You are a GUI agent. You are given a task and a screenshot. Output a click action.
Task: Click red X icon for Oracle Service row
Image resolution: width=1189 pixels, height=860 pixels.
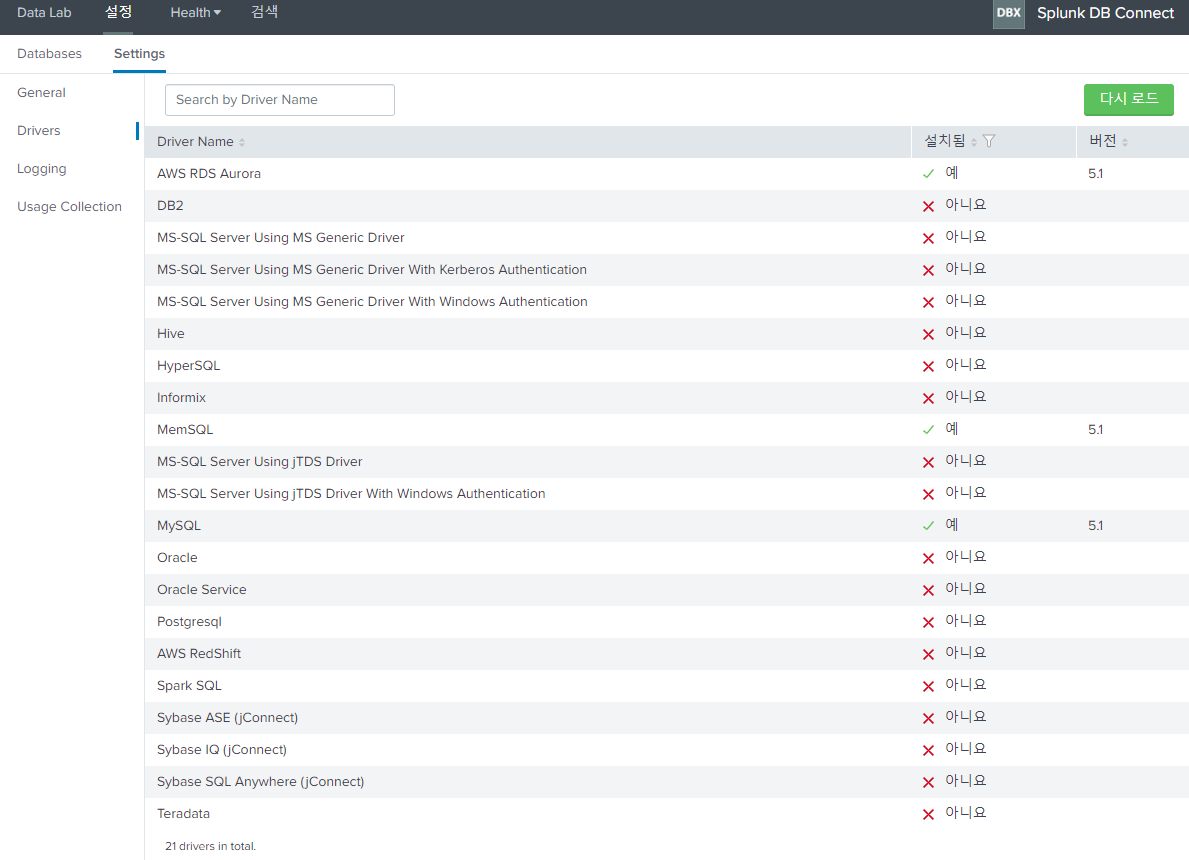tap(928, 590)
